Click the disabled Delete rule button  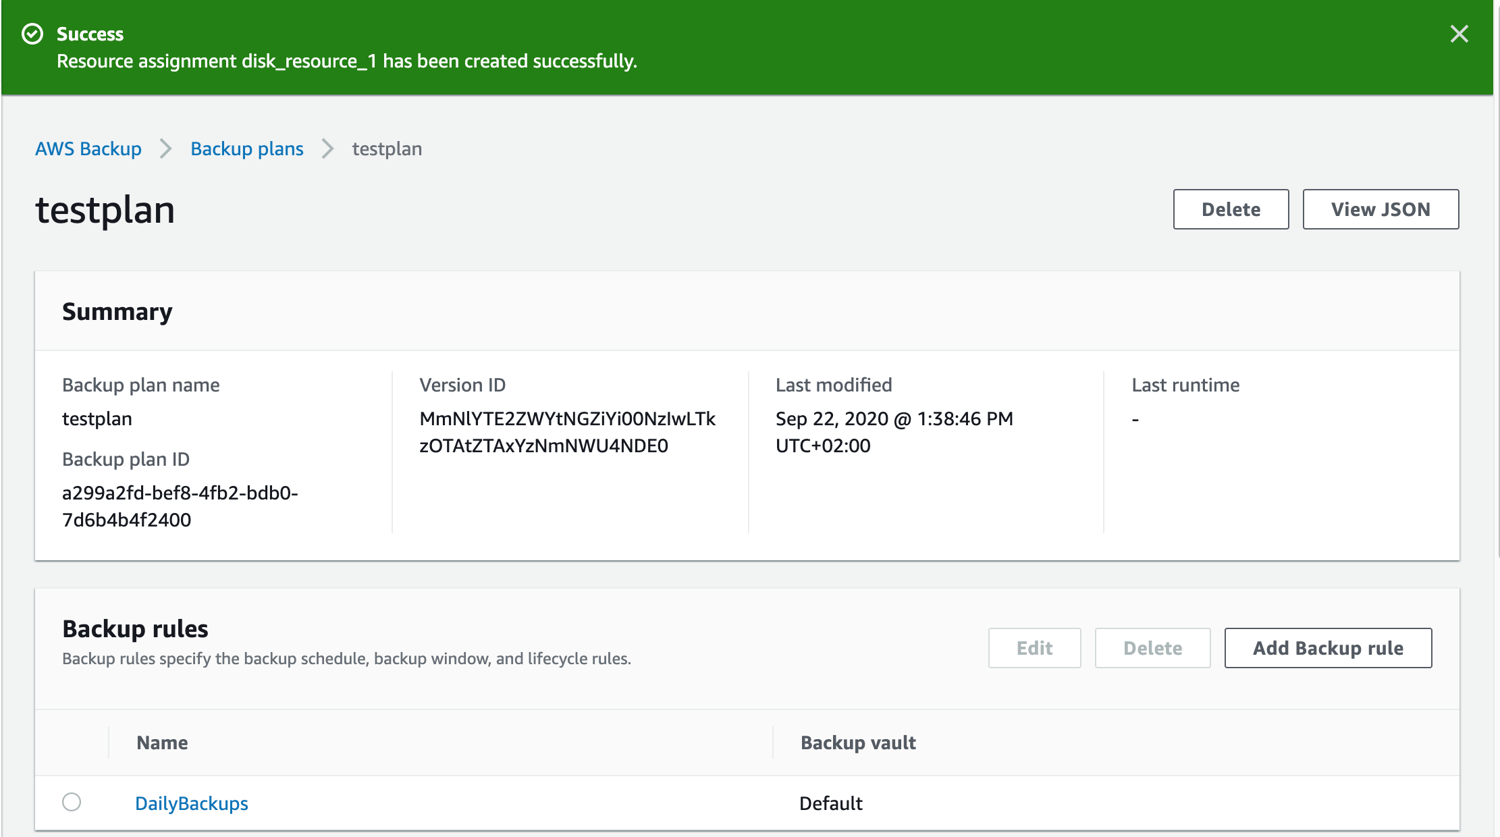[1152, 647]
